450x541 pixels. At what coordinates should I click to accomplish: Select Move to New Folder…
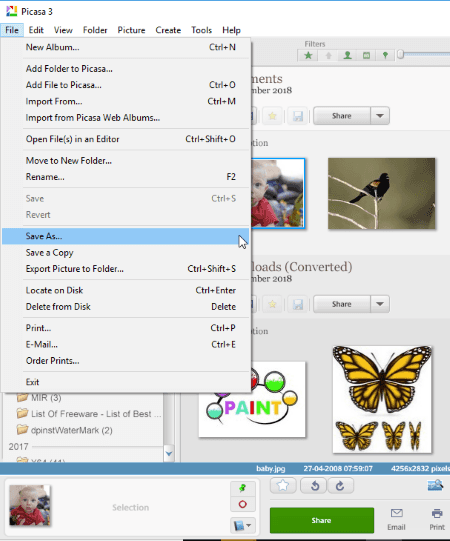coord(126,160)
